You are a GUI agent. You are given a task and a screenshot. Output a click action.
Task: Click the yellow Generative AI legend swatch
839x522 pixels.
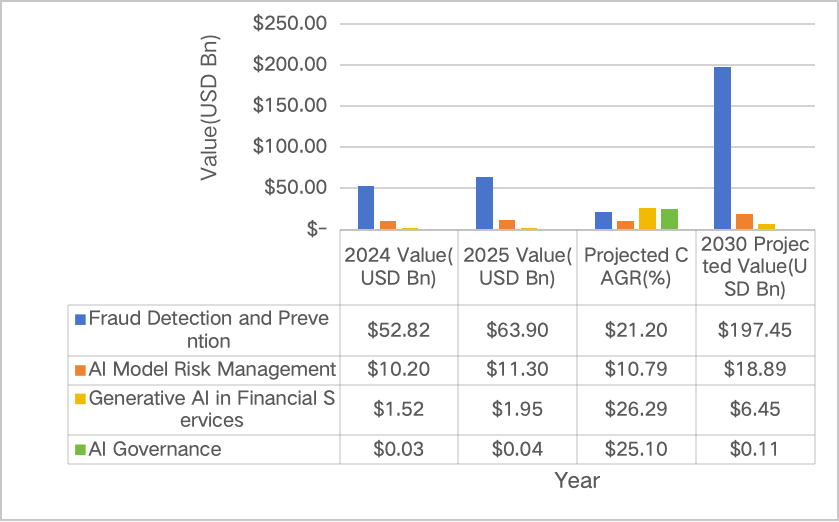(x=81, y=399)
